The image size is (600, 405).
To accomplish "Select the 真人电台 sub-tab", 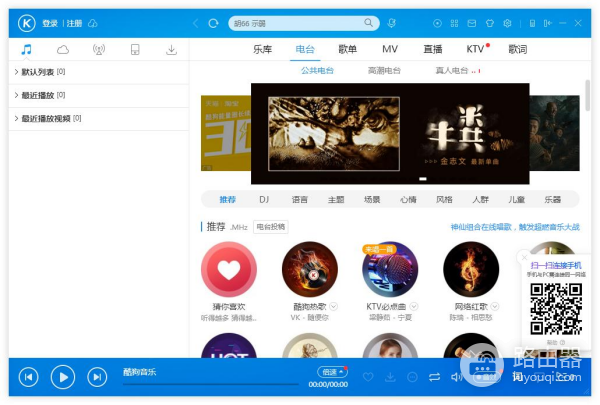I will 452,70.
